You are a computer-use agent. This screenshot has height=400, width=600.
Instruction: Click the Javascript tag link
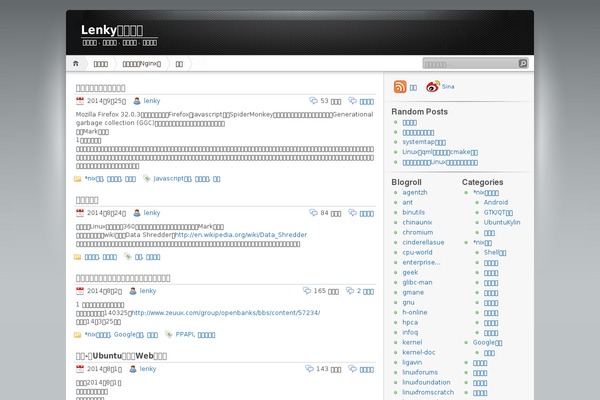172,179
